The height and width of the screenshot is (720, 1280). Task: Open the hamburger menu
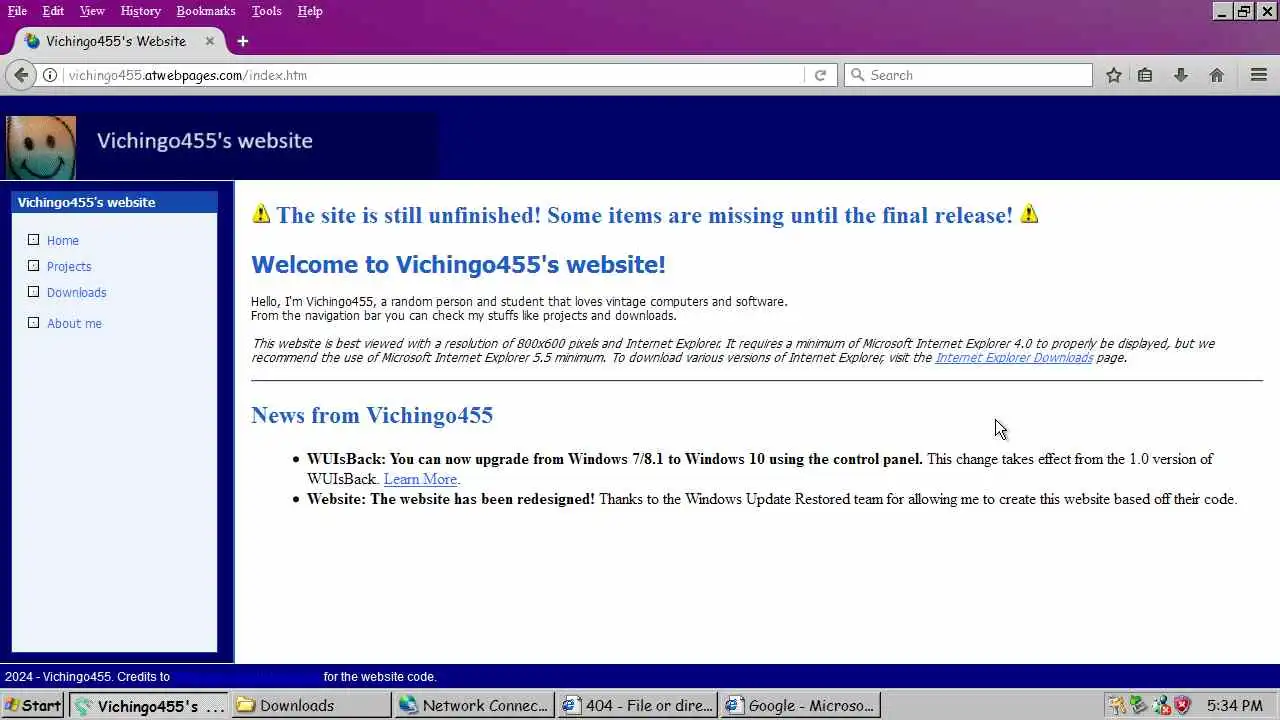click(1259, 75)
